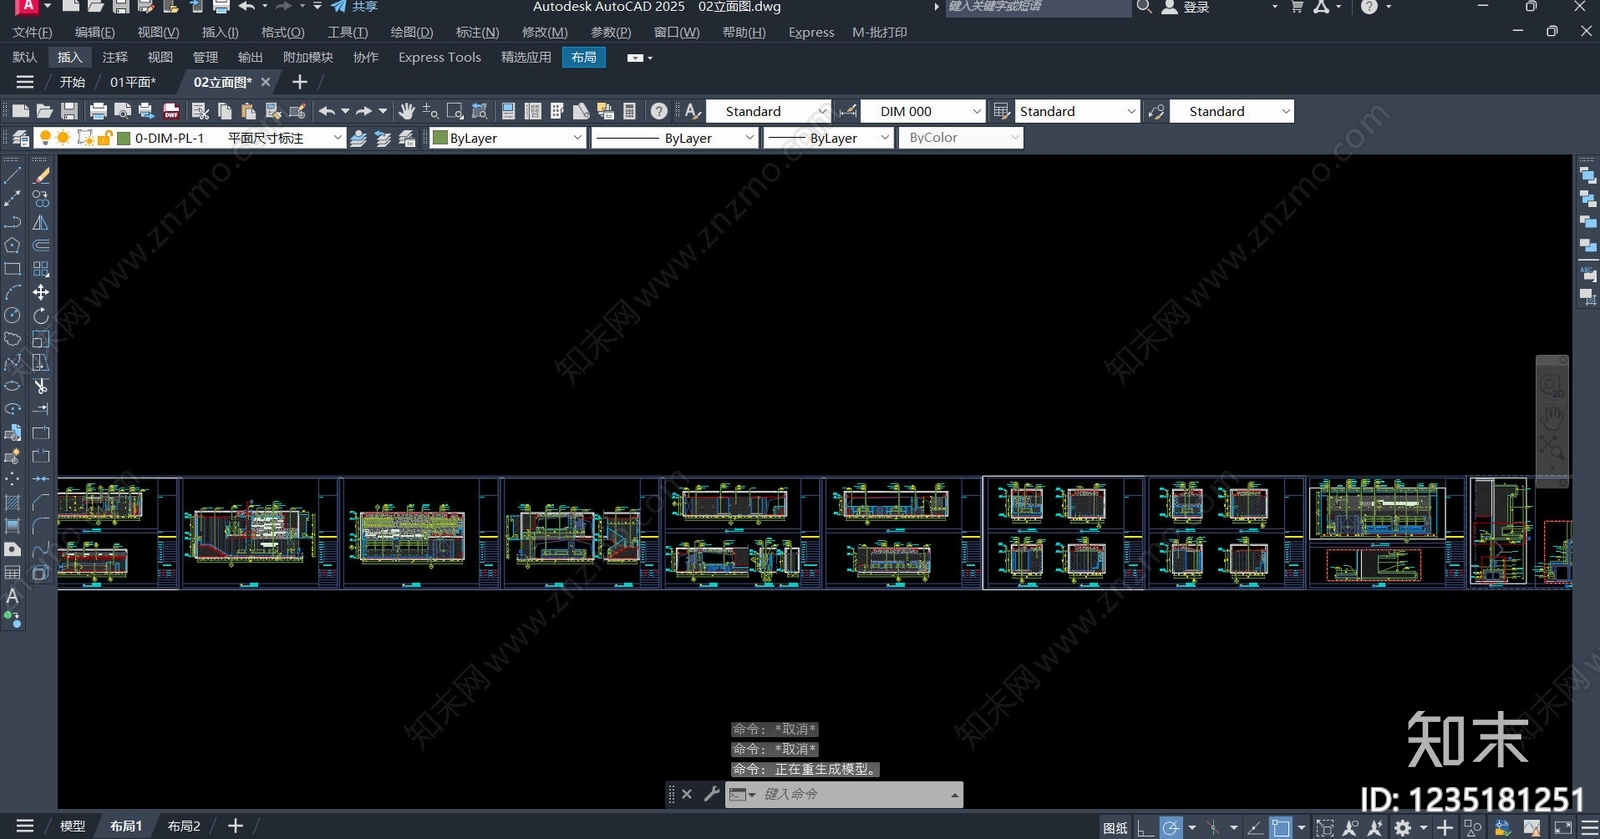Switch to the 01平面* drawing tab

133,82
